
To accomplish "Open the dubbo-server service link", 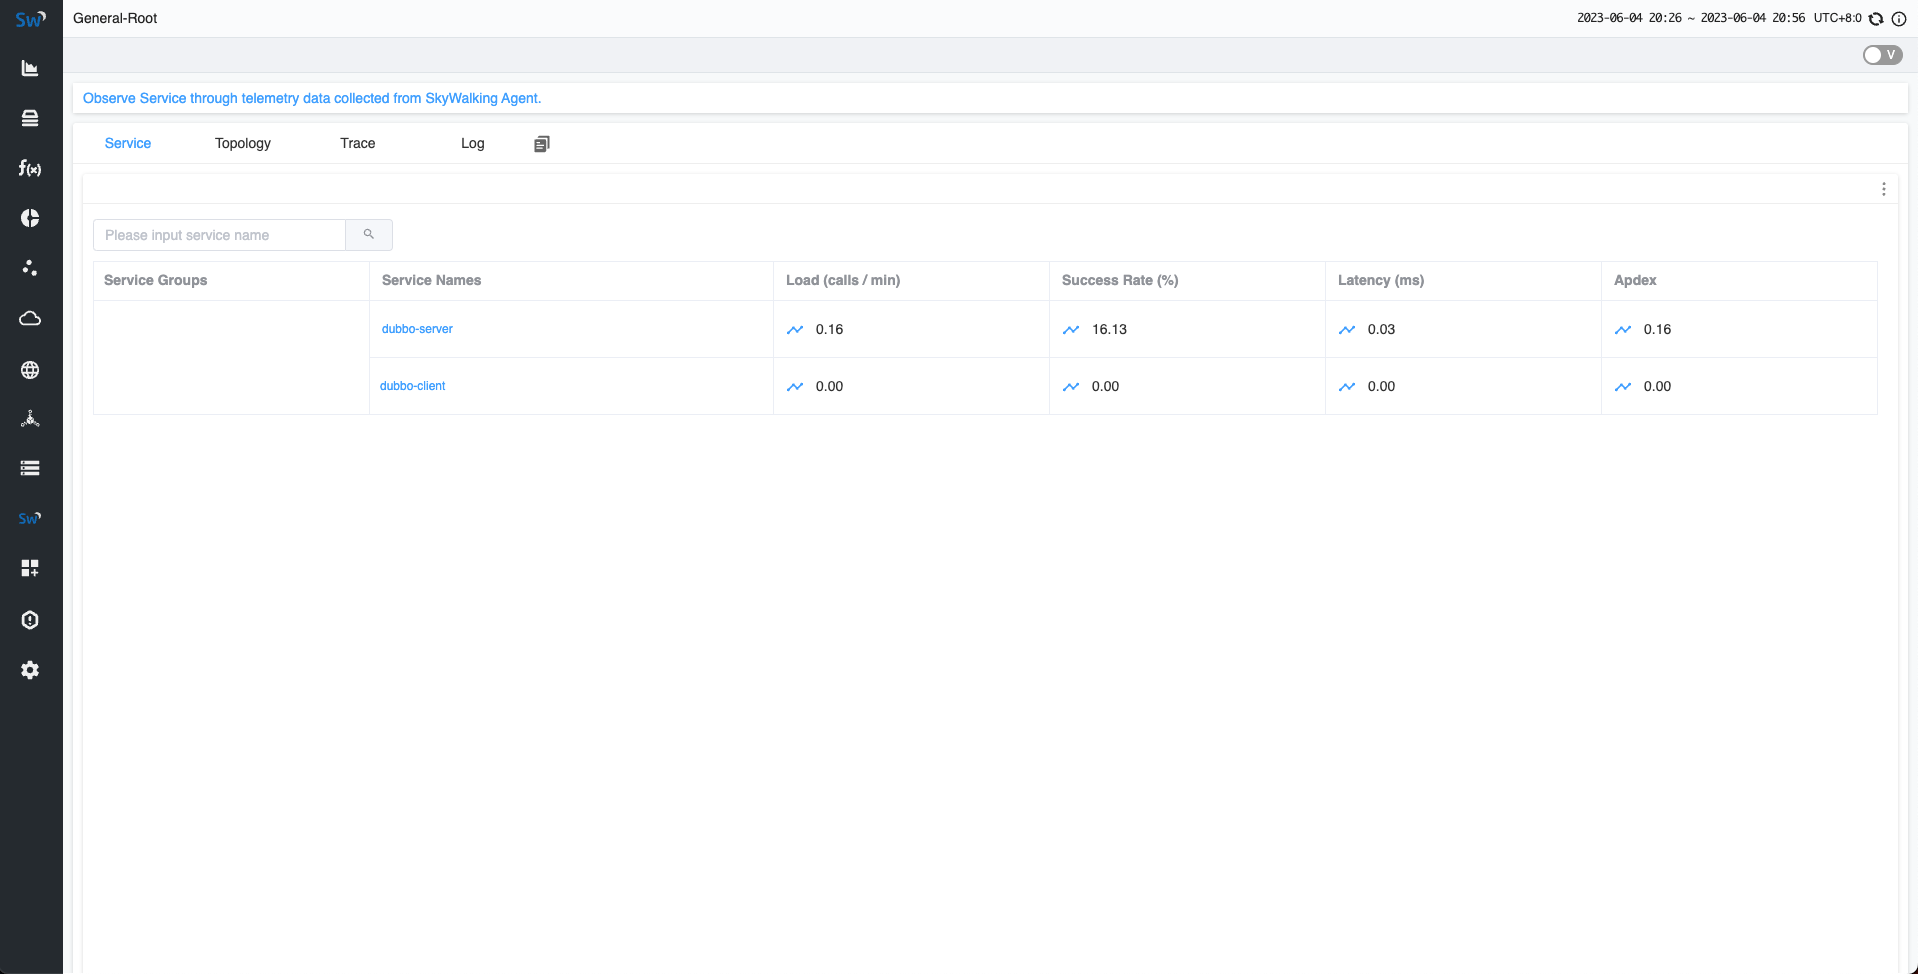I will coord(417,329).
